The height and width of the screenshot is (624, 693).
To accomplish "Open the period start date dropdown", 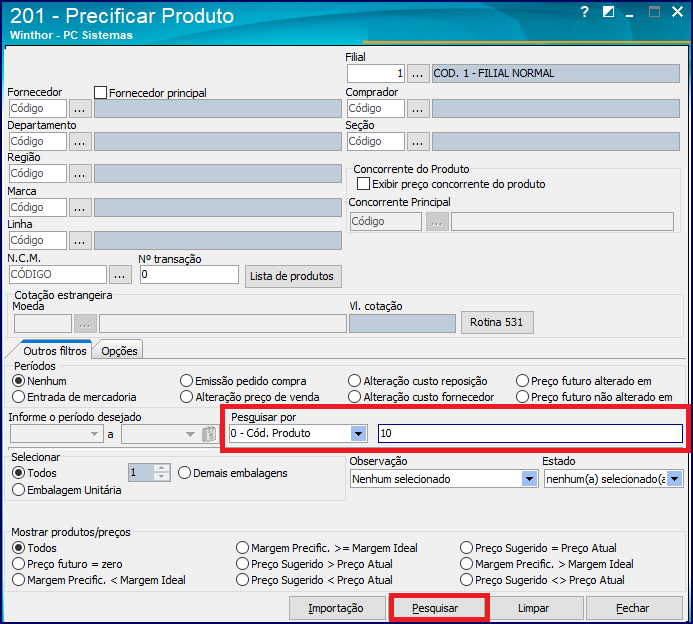I will 94,434.
